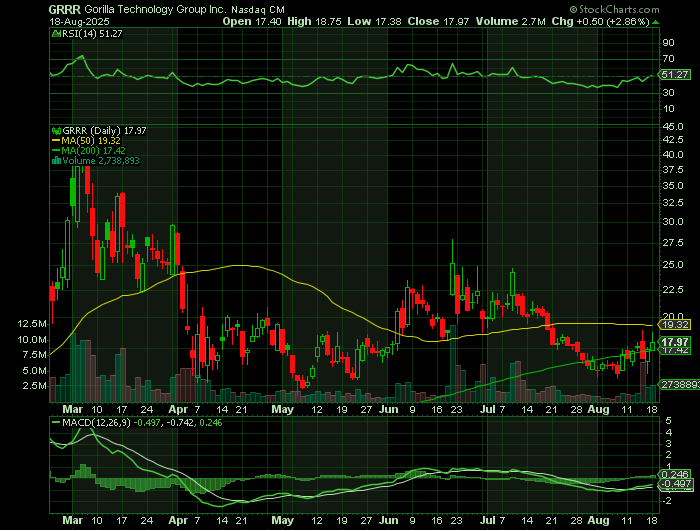Select the green MA(200) line swatch
Image resolution: width=700 pixels, height=530 pixels.
(x=56, y=151)
